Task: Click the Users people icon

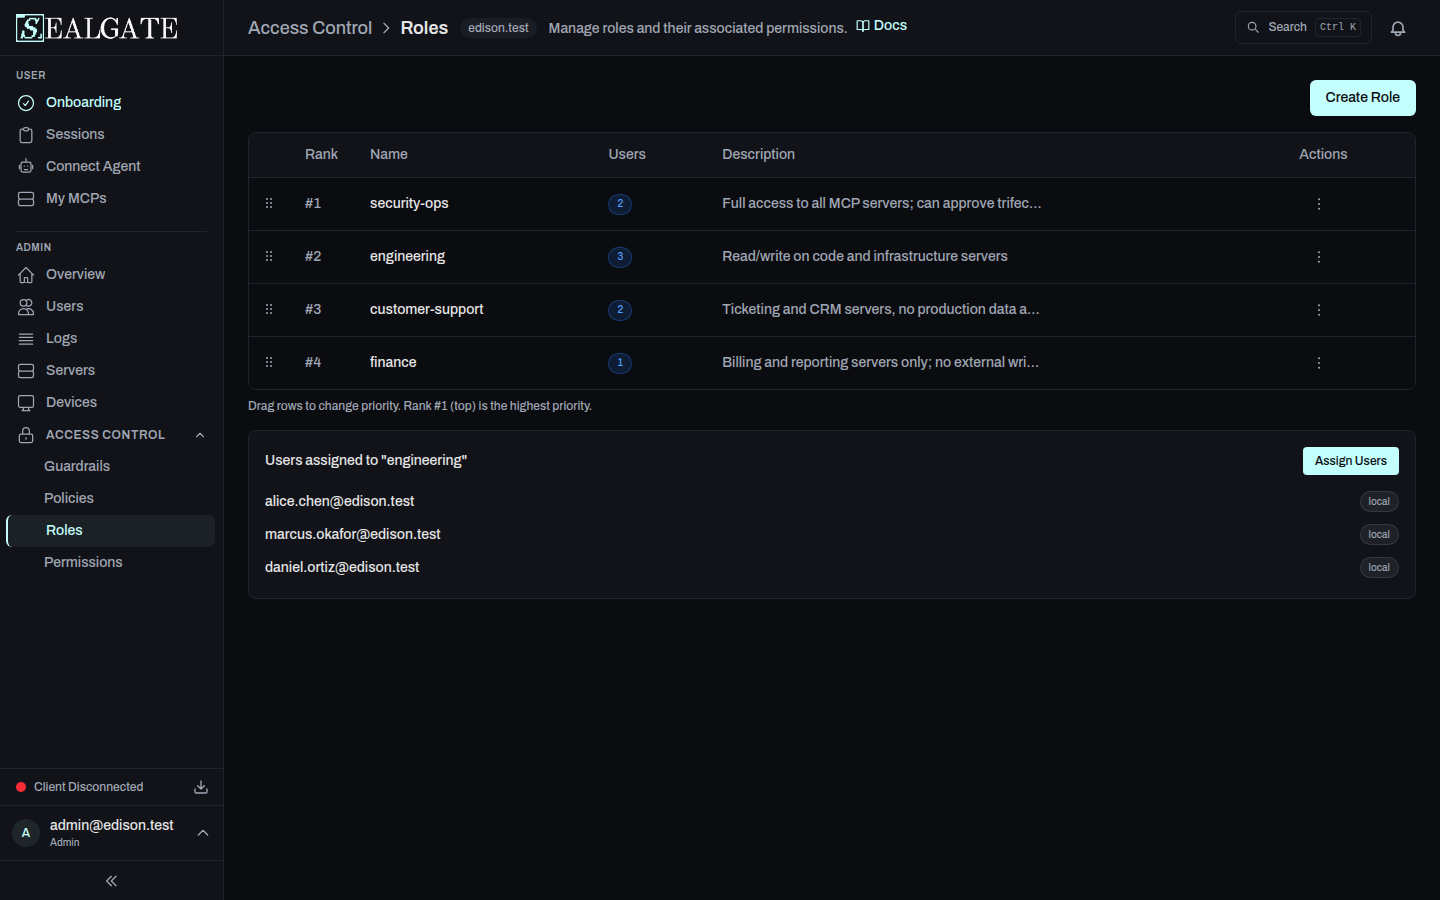Action: [26, 307]
